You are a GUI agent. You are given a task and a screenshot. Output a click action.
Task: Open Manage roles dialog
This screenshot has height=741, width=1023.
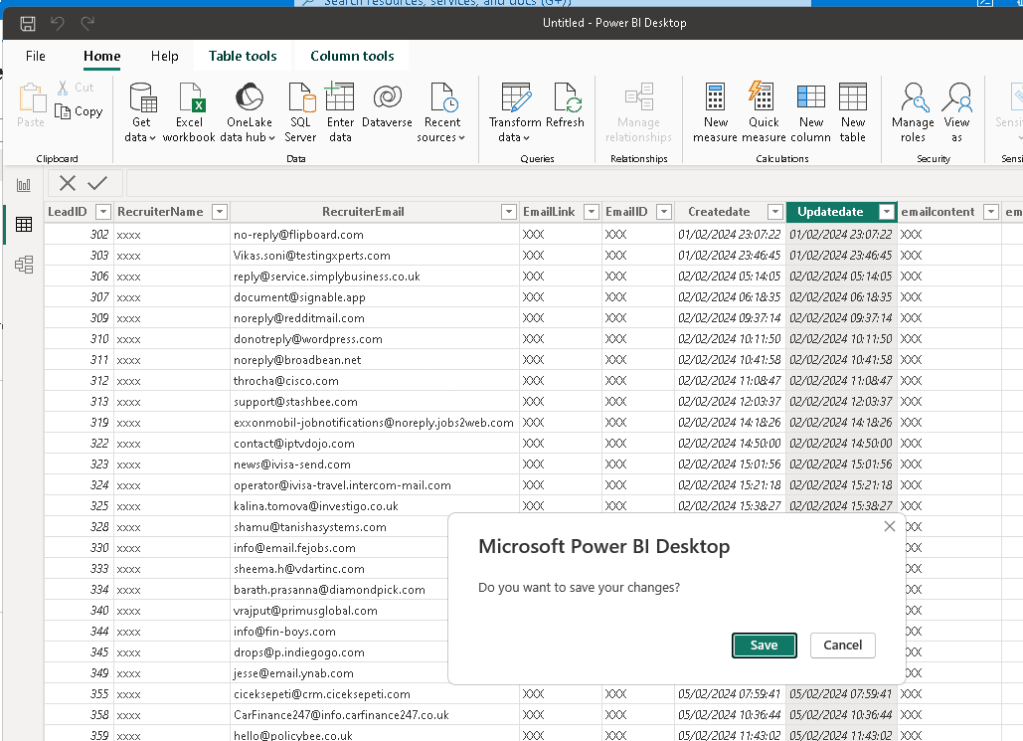(x=913, y=112)
